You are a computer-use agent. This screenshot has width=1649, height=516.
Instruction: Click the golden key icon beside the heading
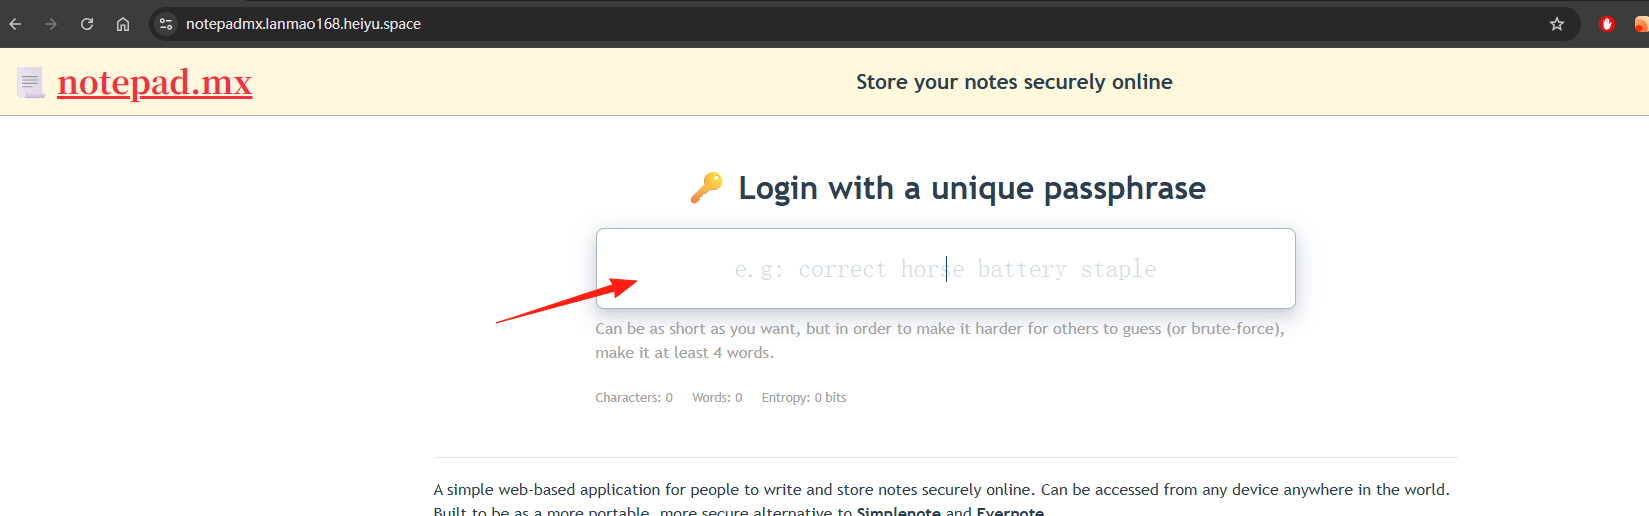pos(706,187)
